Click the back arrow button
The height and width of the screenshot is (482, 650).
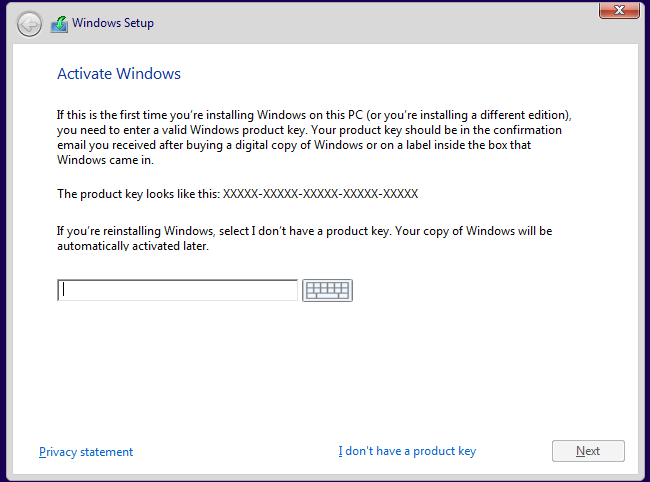(29, 24)
